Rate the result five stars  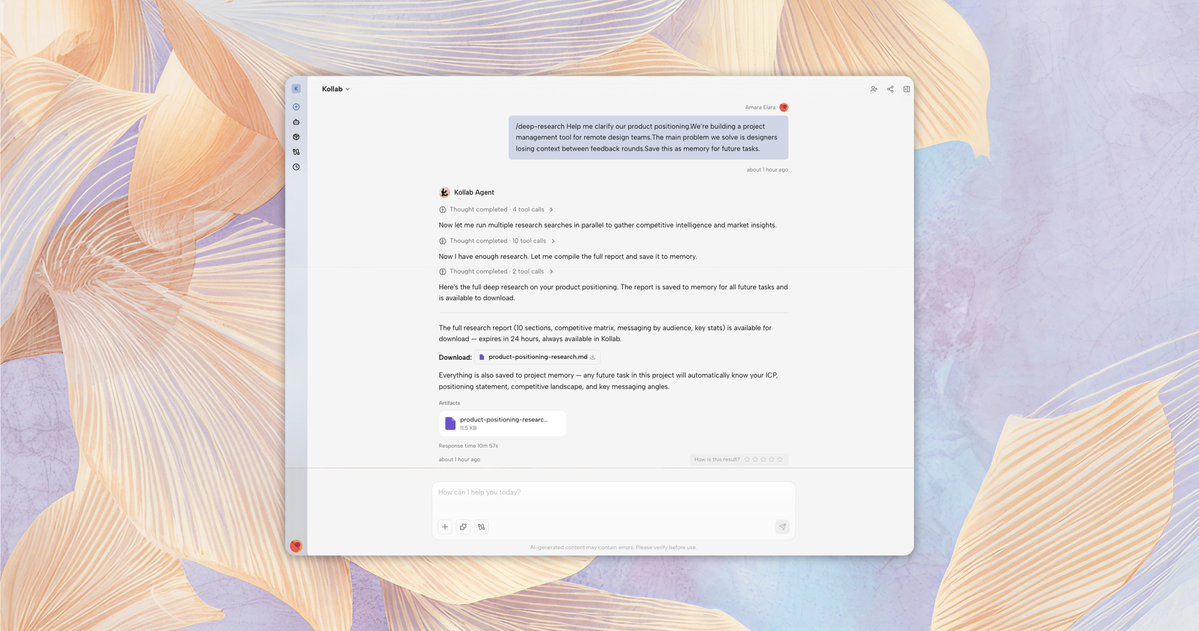[x=780, y=460]
